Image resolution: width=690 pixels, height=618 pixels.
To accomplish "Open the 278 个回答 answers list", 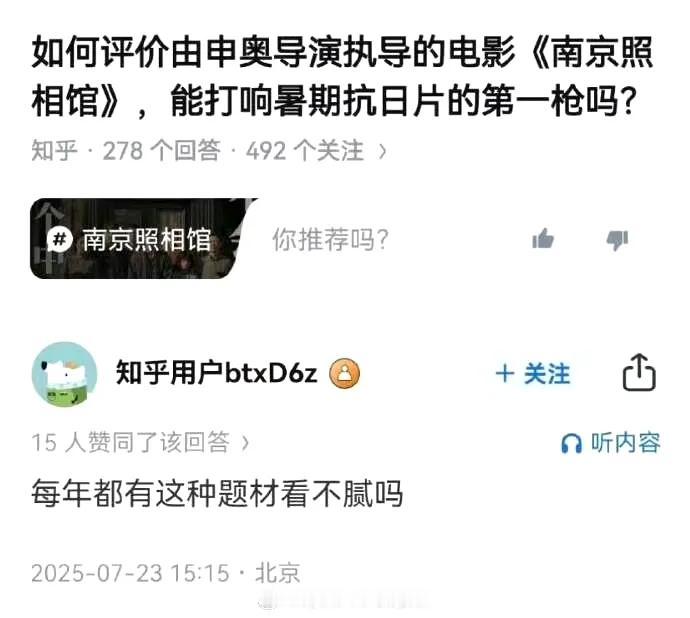I will [x=161, y=151].
